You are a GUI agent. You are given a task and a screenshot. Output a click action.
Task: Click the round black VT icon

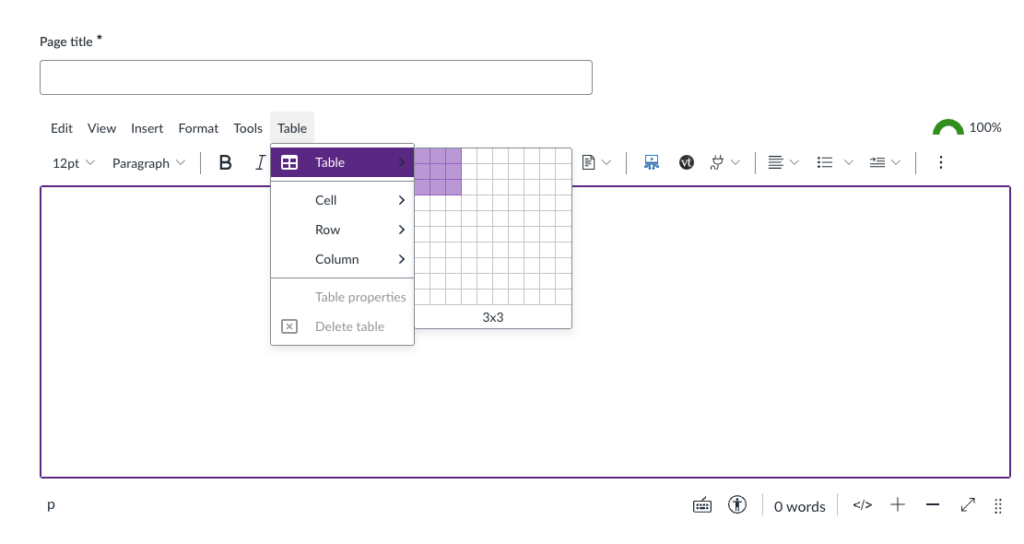coord(686,163)
